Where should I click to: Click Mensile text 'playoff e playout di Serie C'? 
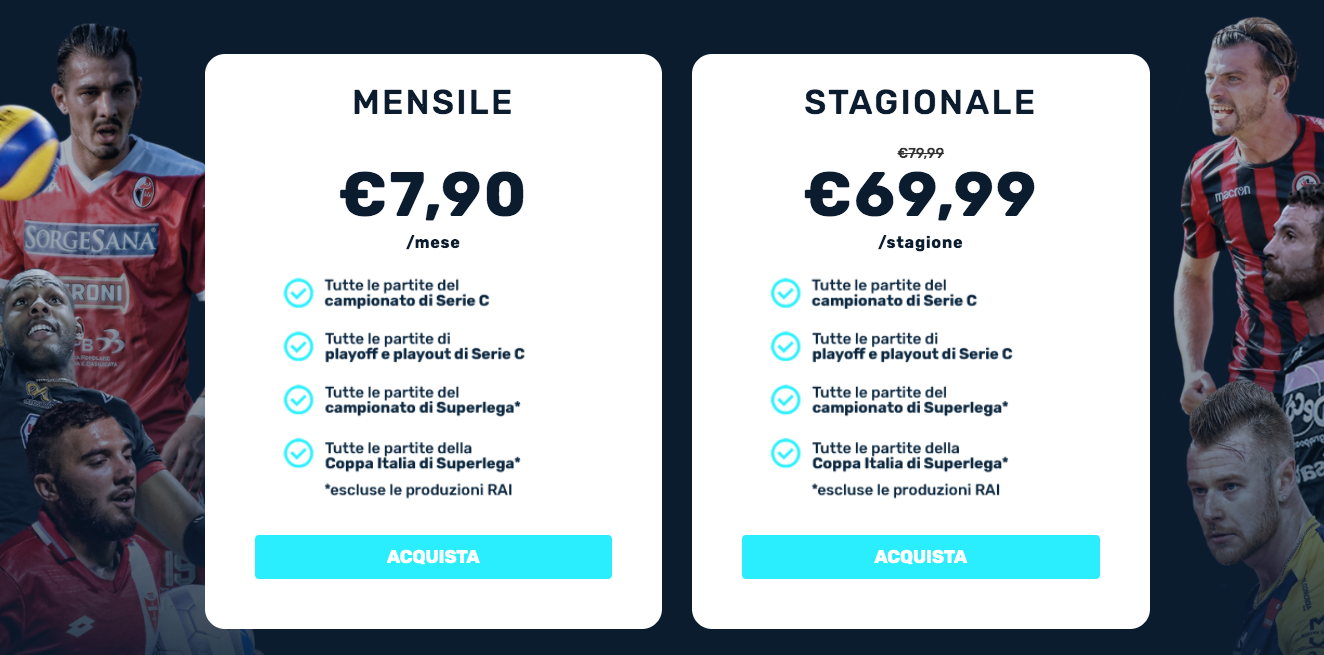point(424,354)
